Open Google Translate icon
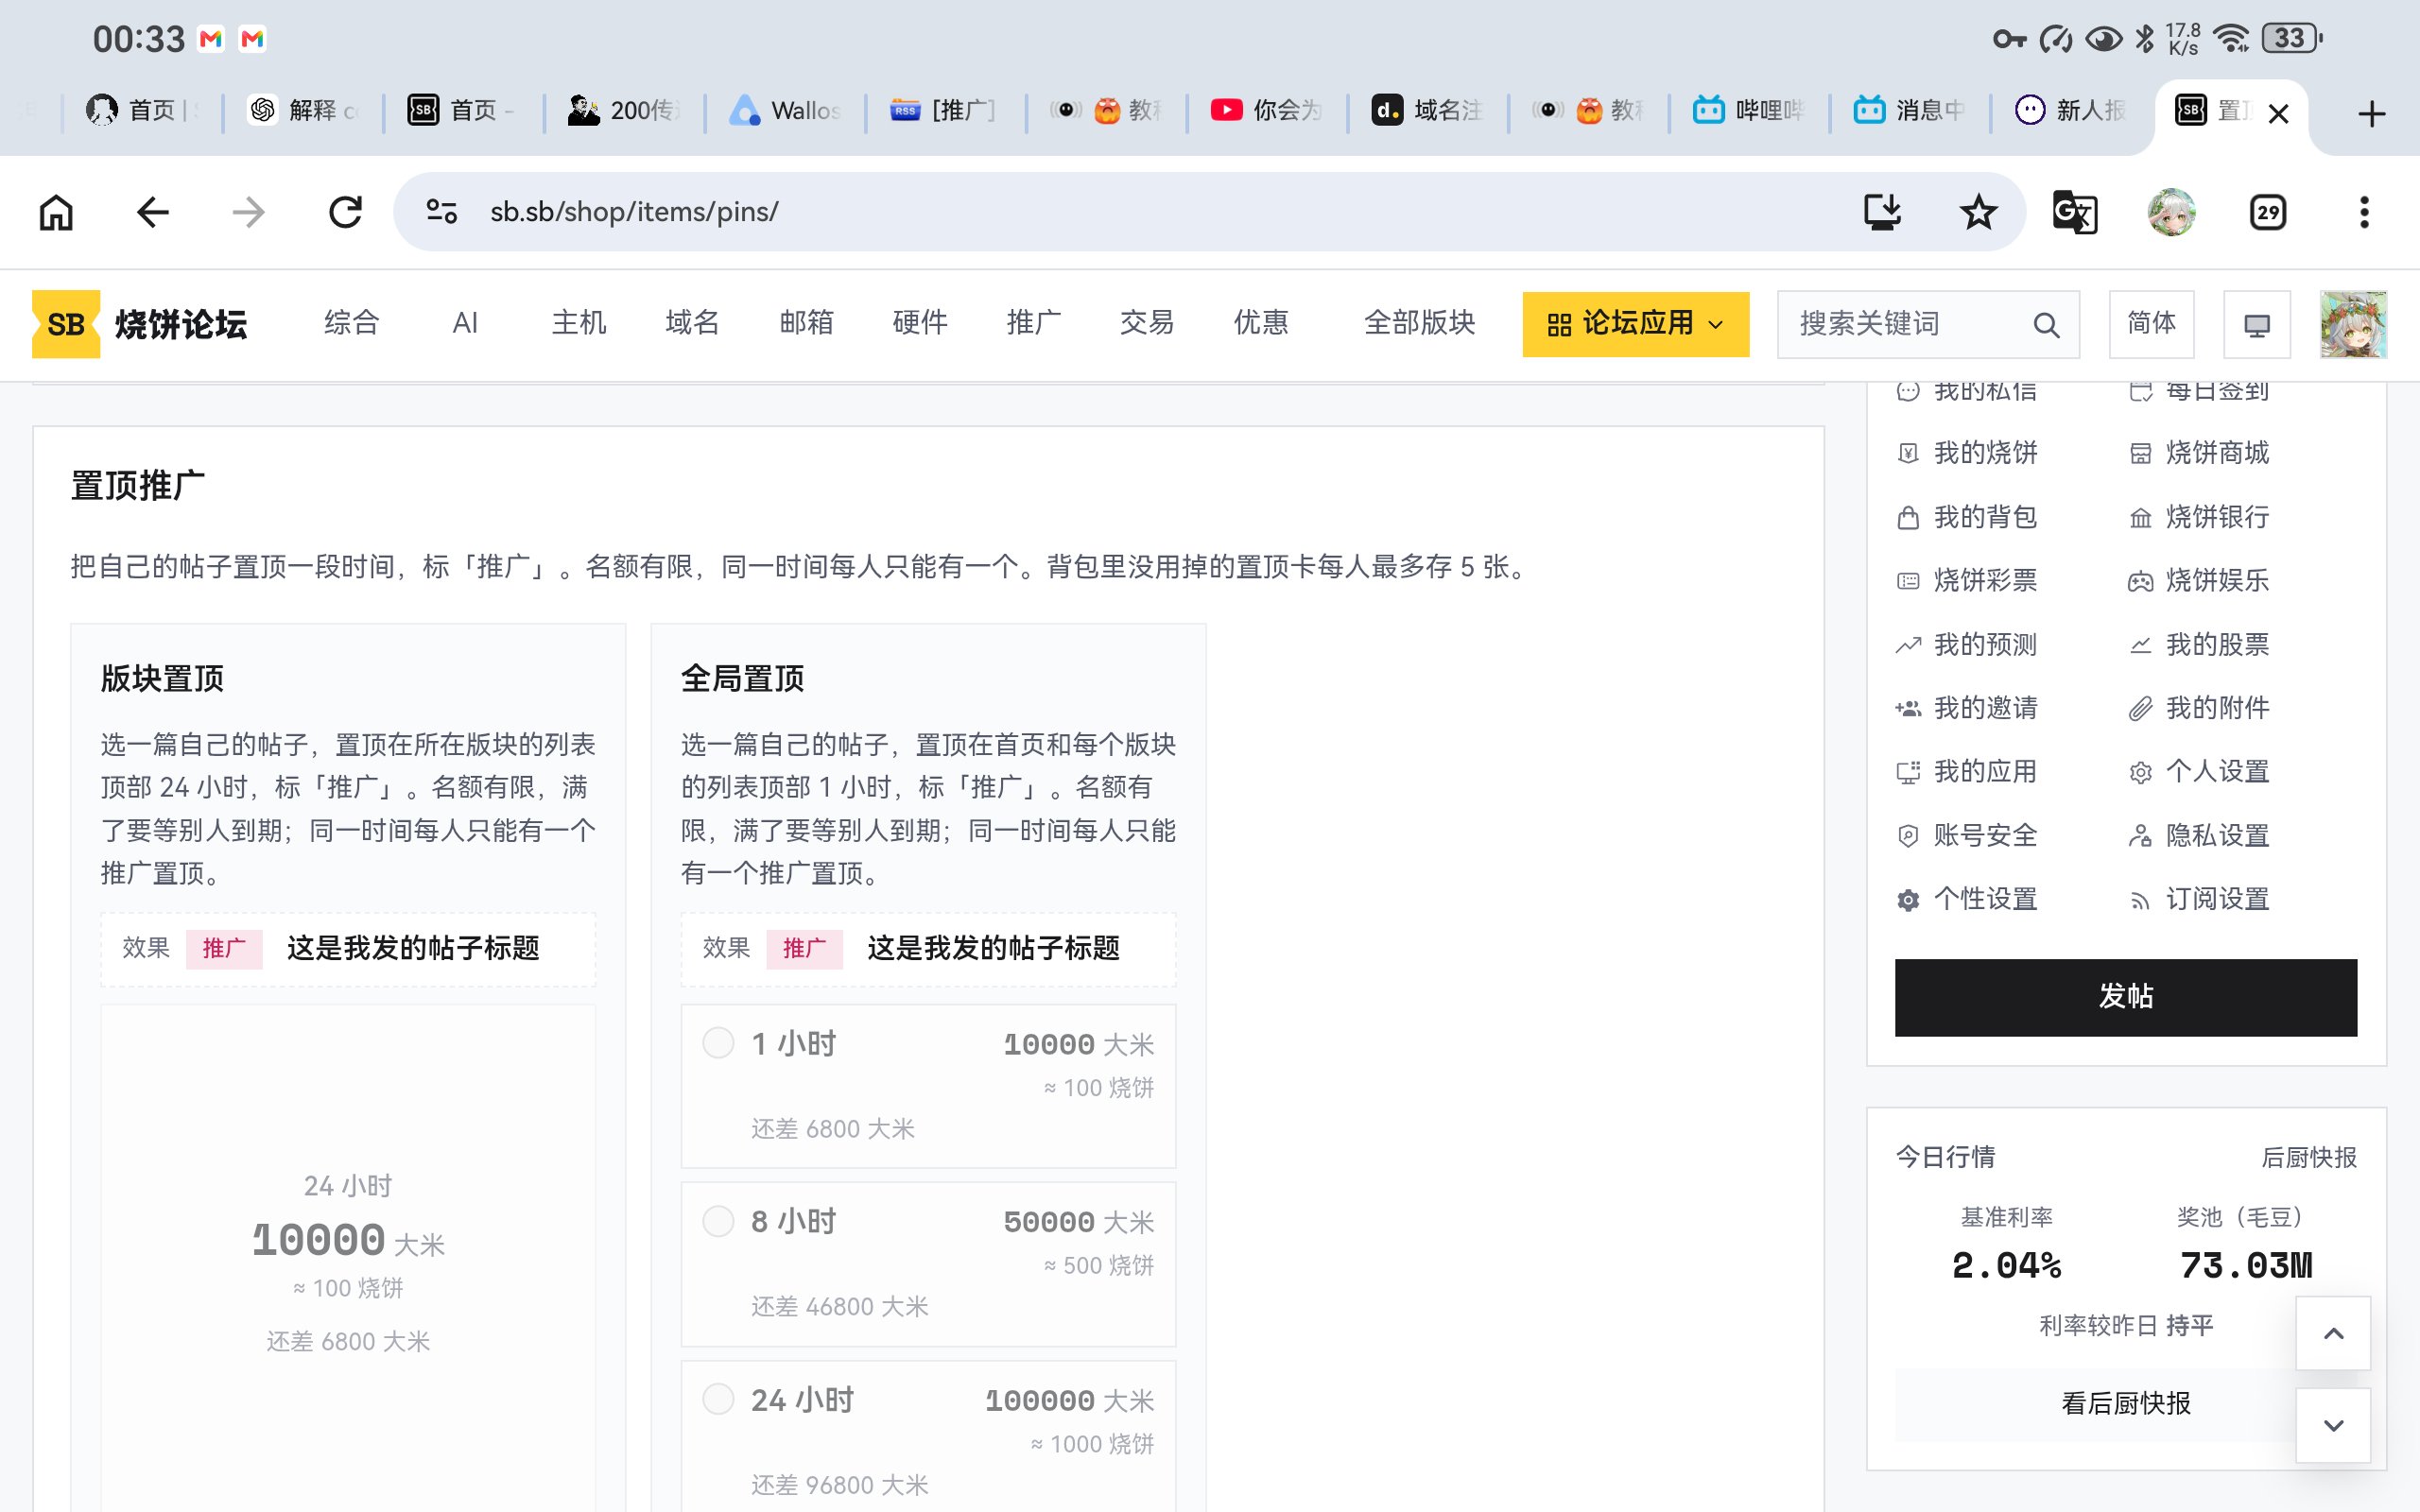Screen dimensions: 2420x1512 pyautogui.click(x=2074, y=212)
